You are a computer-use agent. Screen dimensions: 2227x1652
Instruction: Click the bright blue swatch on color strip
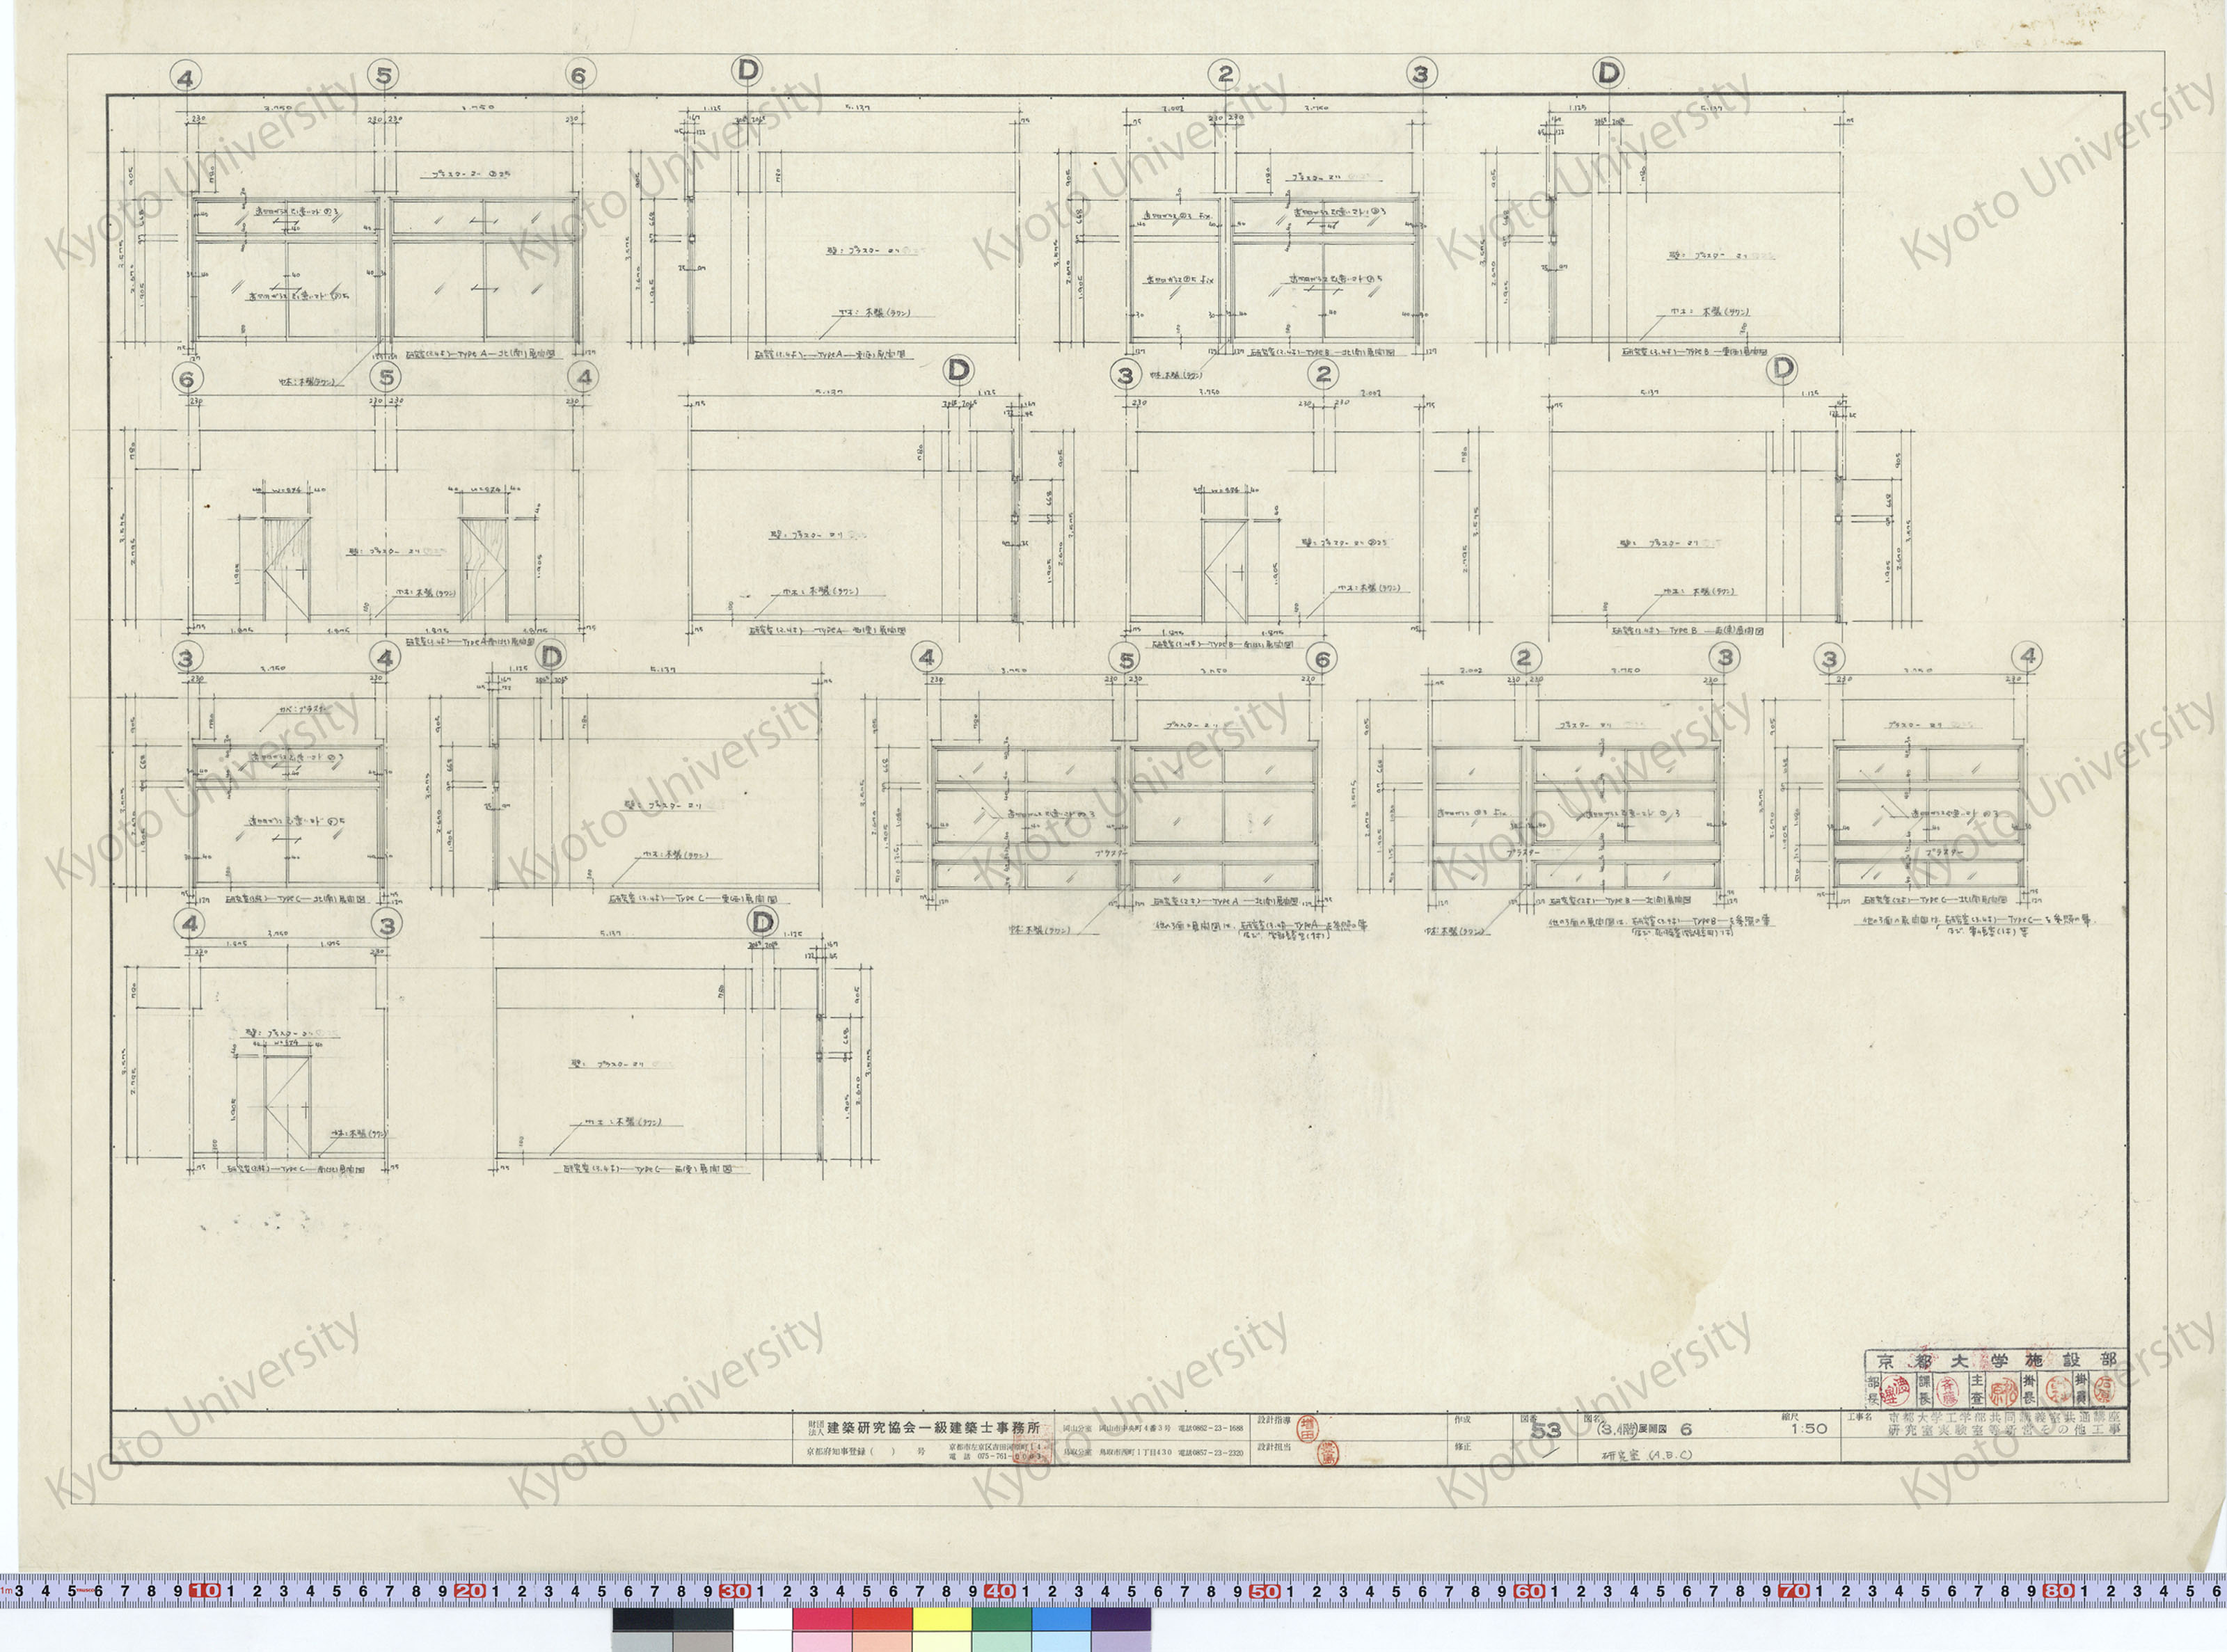pyautogui.click(x=1061, y=1619)
